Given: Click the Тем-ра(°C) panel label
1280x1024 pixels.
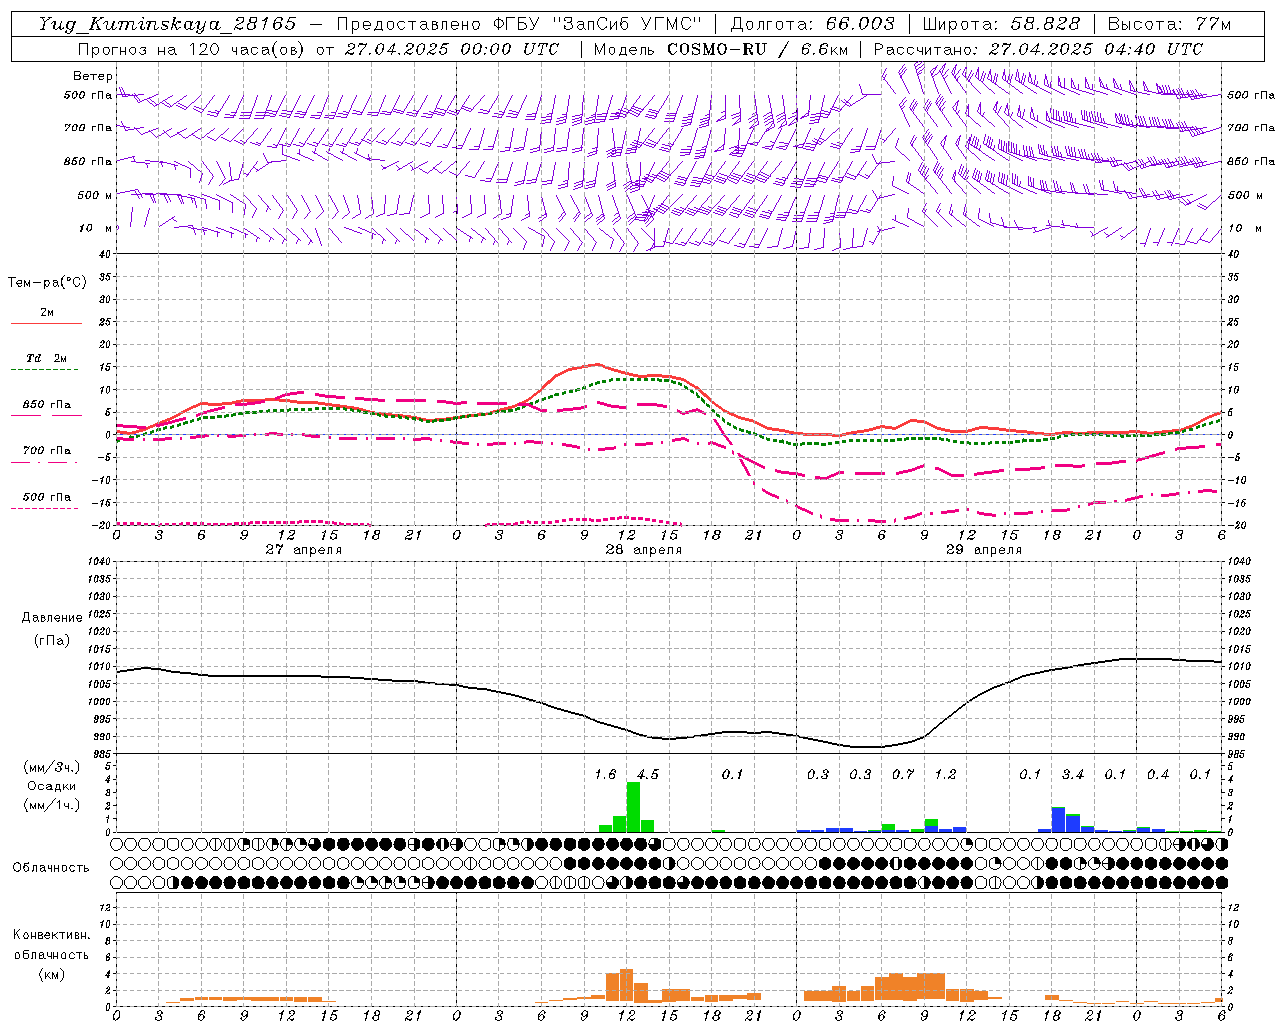Looking at the screenshot, I should pyautogui.click(x=47, y=283).
